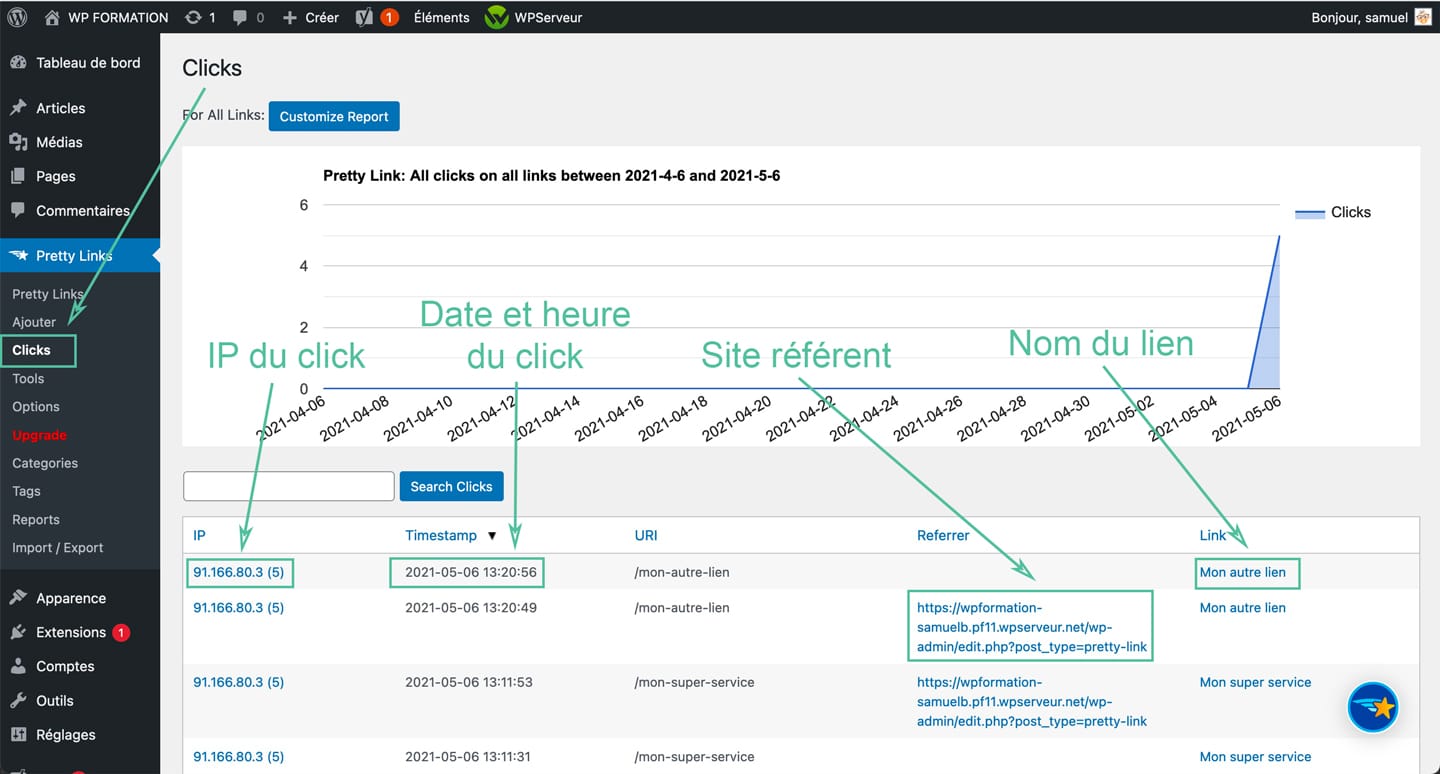Click inside the clicks search field

(x=288, y=486)
